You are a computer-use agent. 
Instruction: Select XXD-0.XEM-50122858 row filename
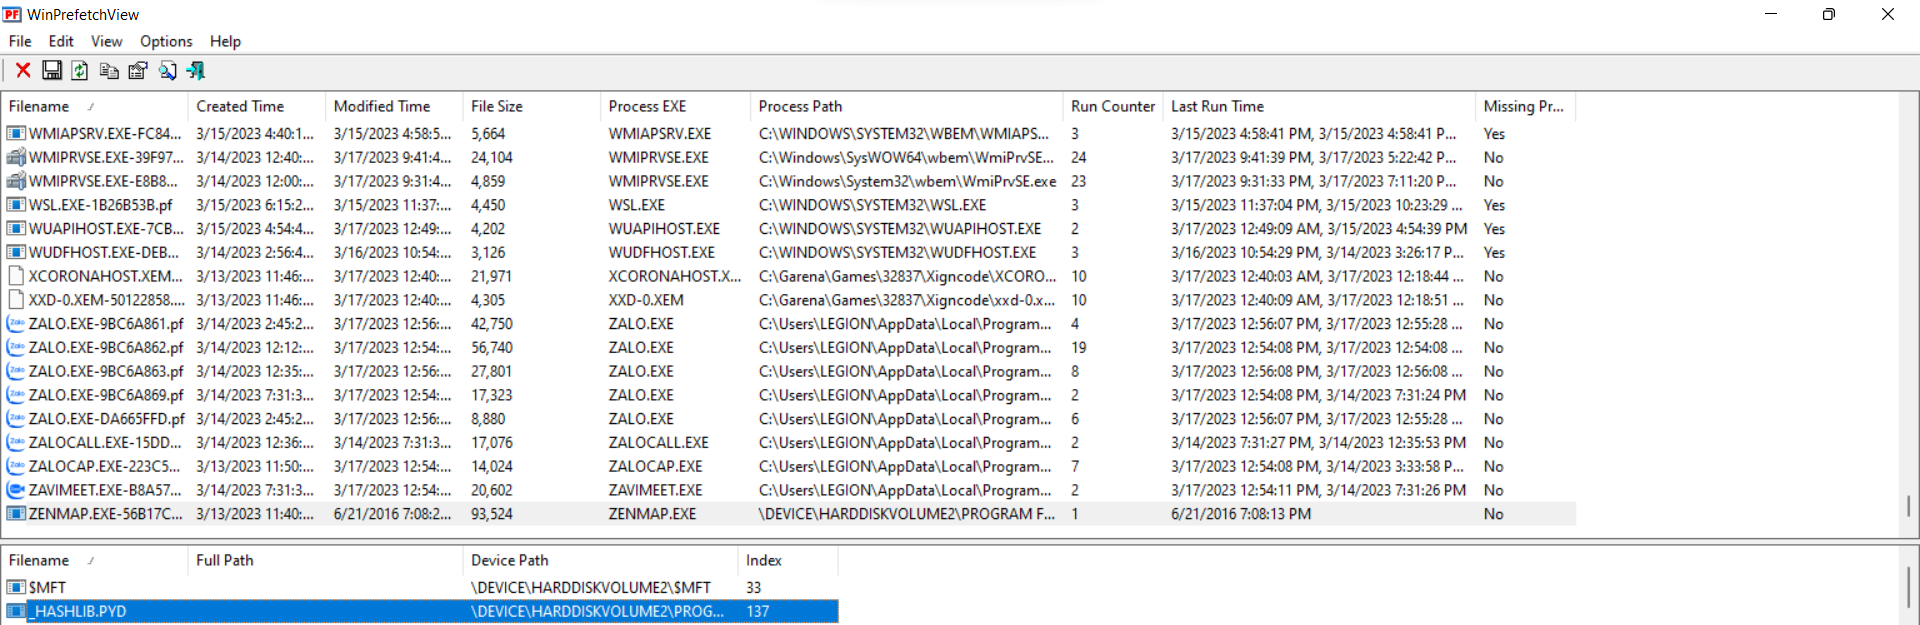[107, 300]
